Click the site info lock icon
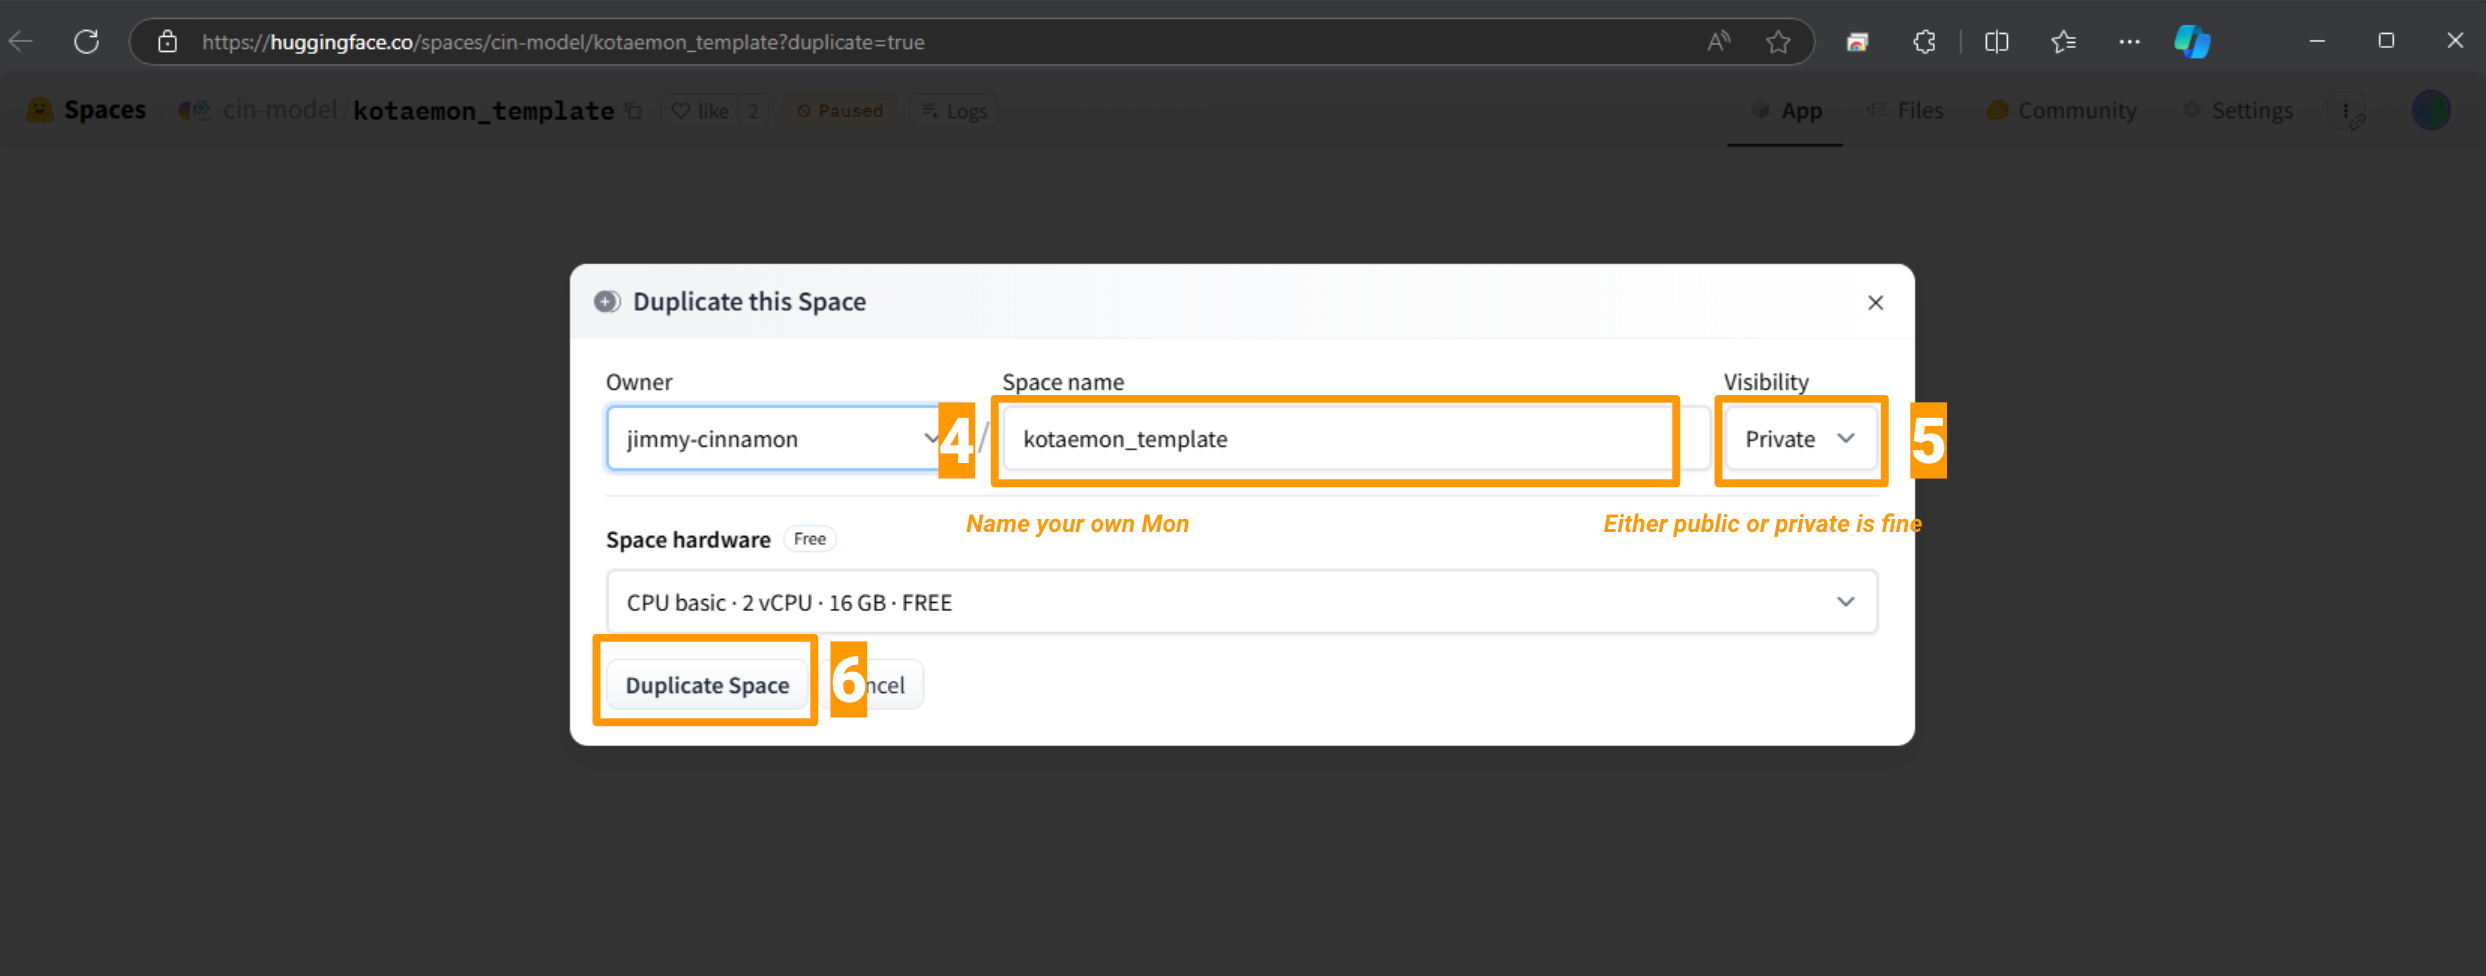The width and height of the screenshot is (2486, 976). pyautogui.click(x=168, y=42)
